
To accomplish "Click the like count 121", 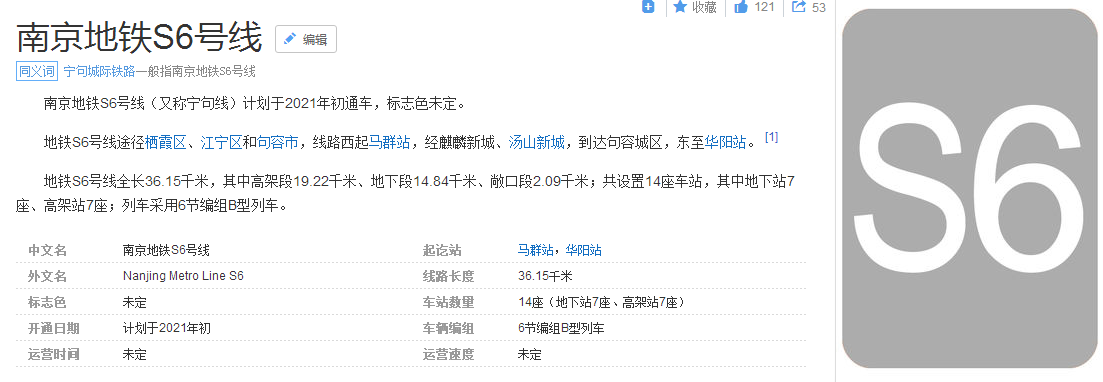I will pos(764,7).
